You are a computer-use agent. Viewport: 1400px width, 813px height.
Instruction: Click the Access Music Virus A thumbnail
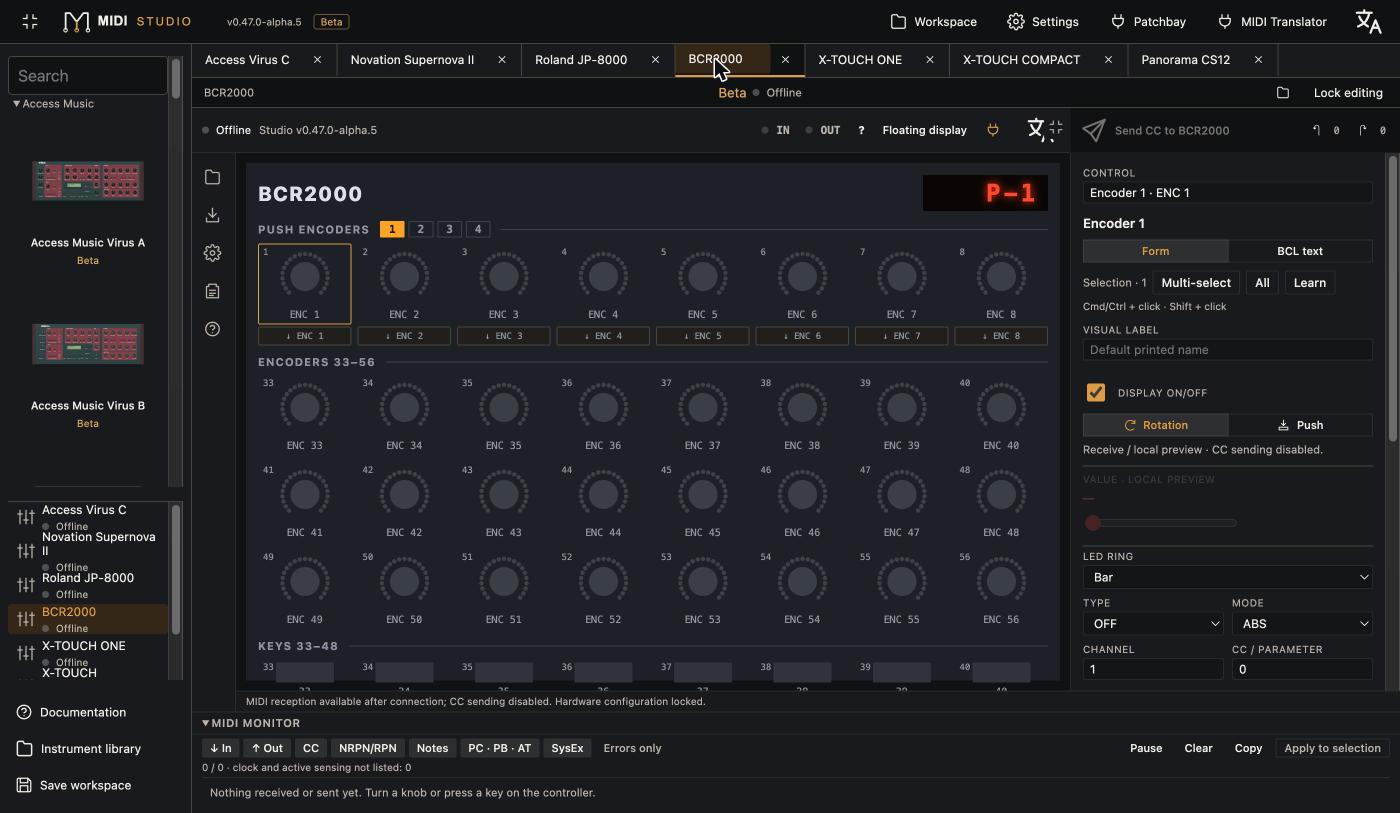87,181
